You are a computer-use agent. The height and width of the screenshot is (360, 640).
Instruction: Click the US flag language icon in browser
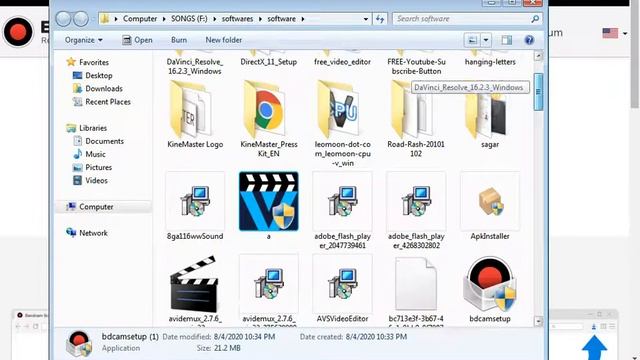pos(610,33)
